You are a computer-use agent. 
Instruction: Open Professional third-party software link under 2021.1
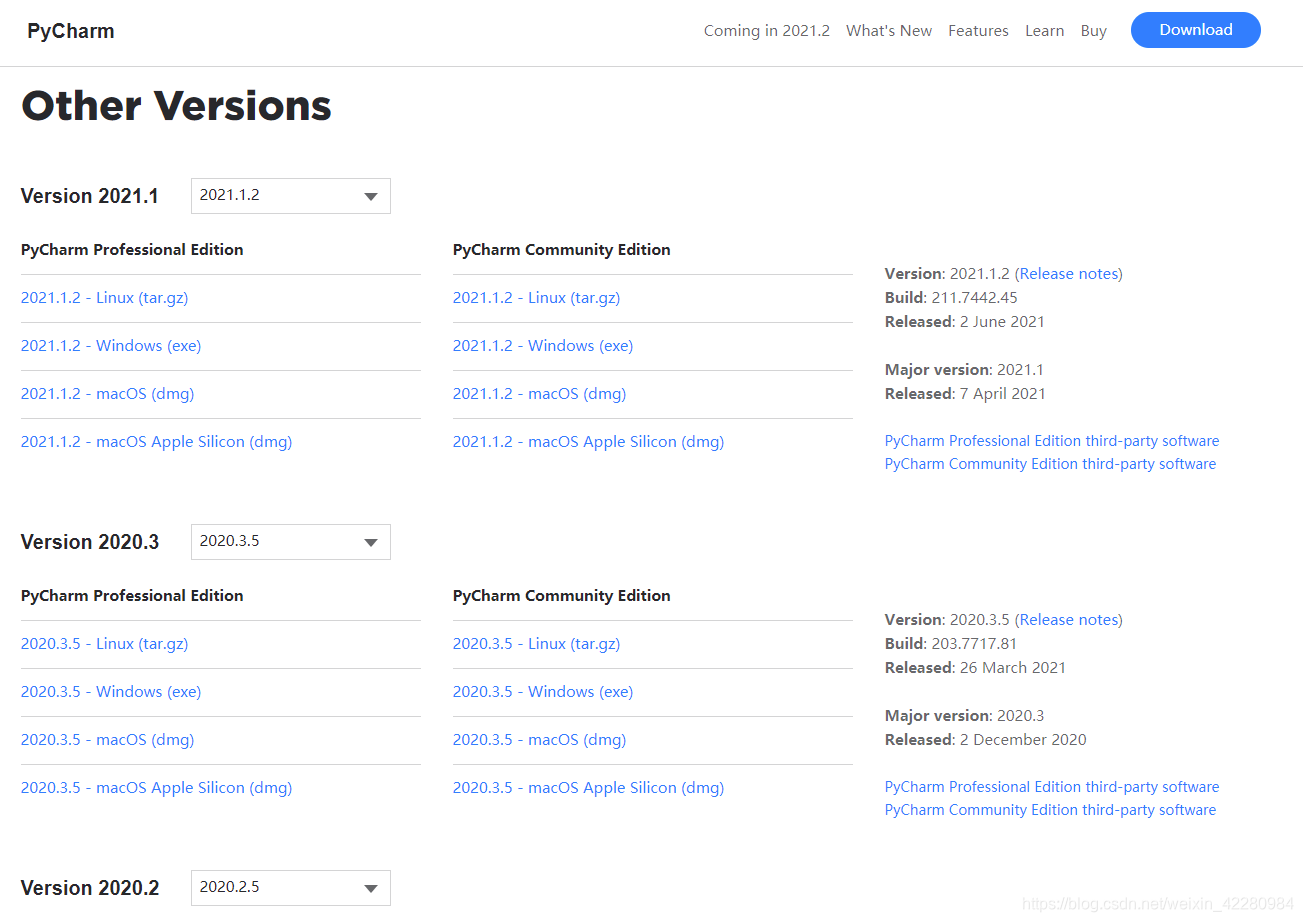[1052, 441]
